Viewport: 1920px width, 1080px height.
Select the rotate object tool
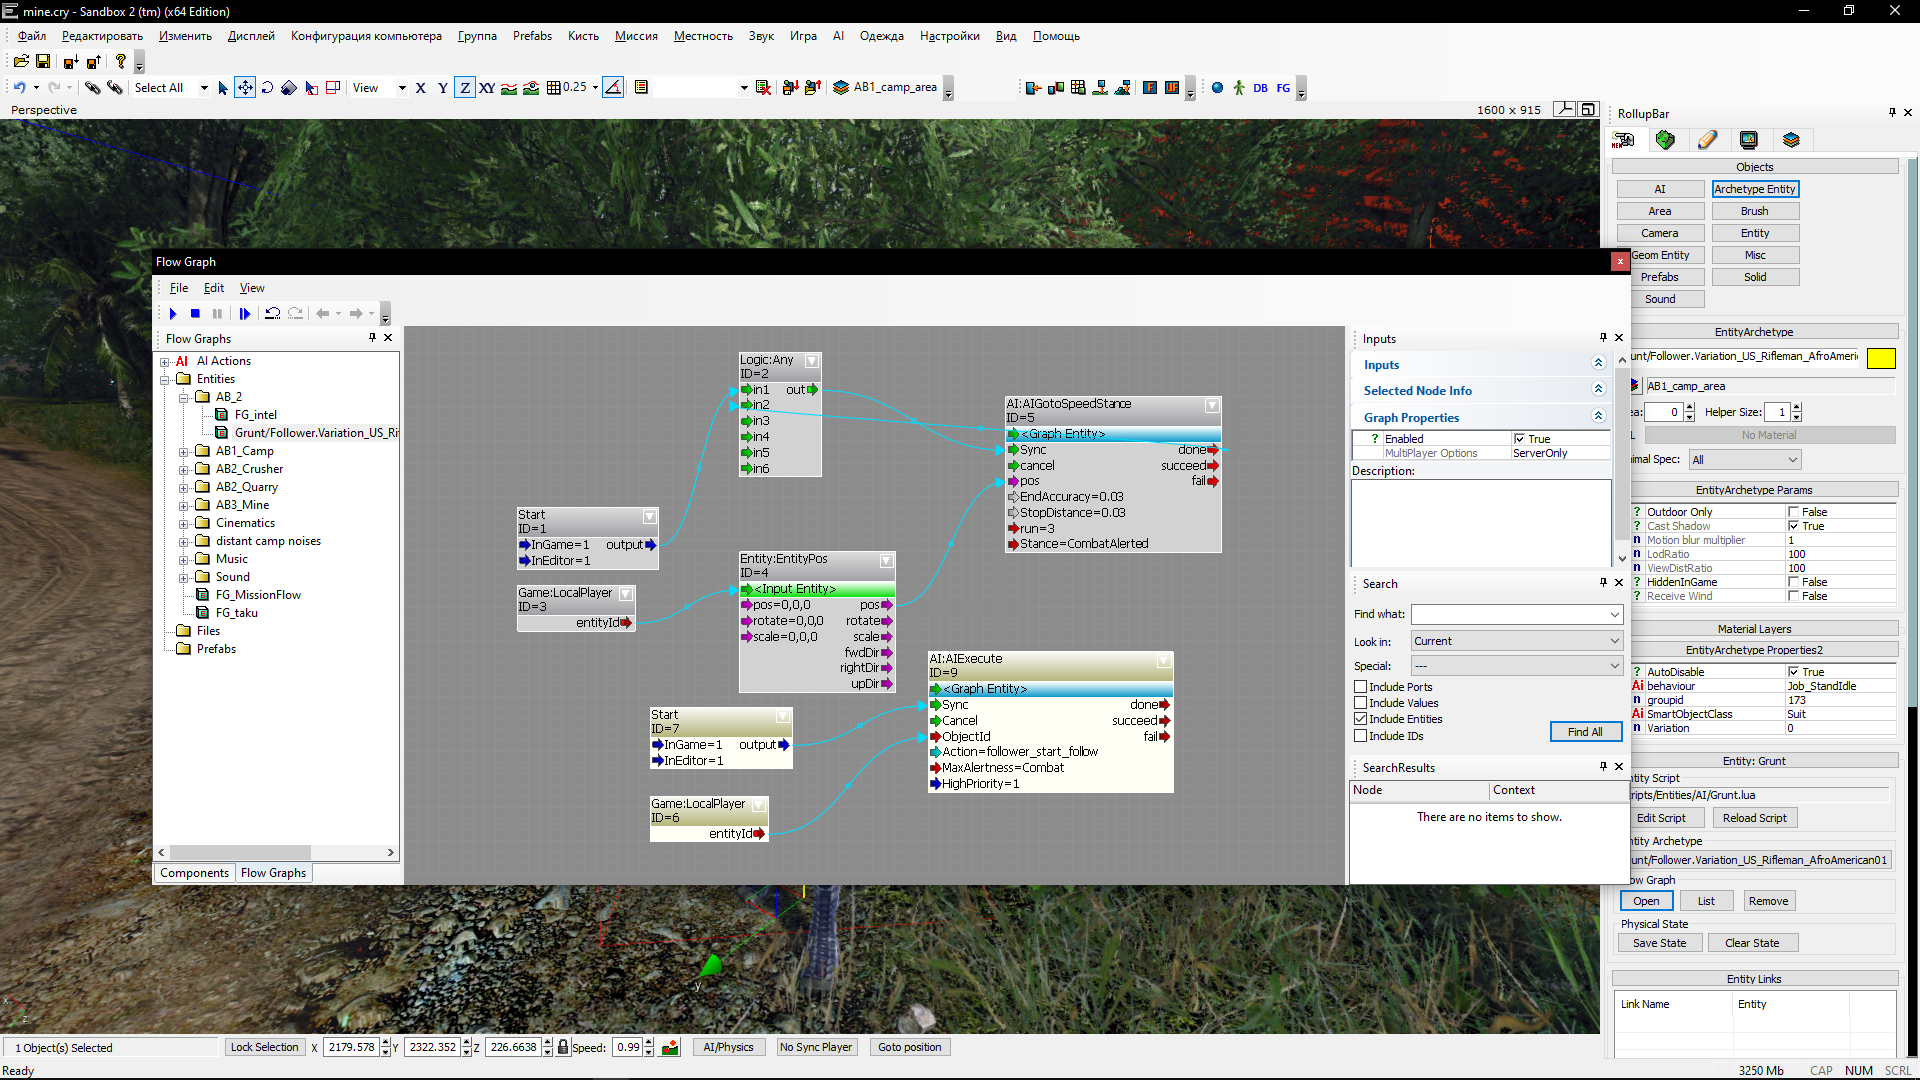point(267,88)
